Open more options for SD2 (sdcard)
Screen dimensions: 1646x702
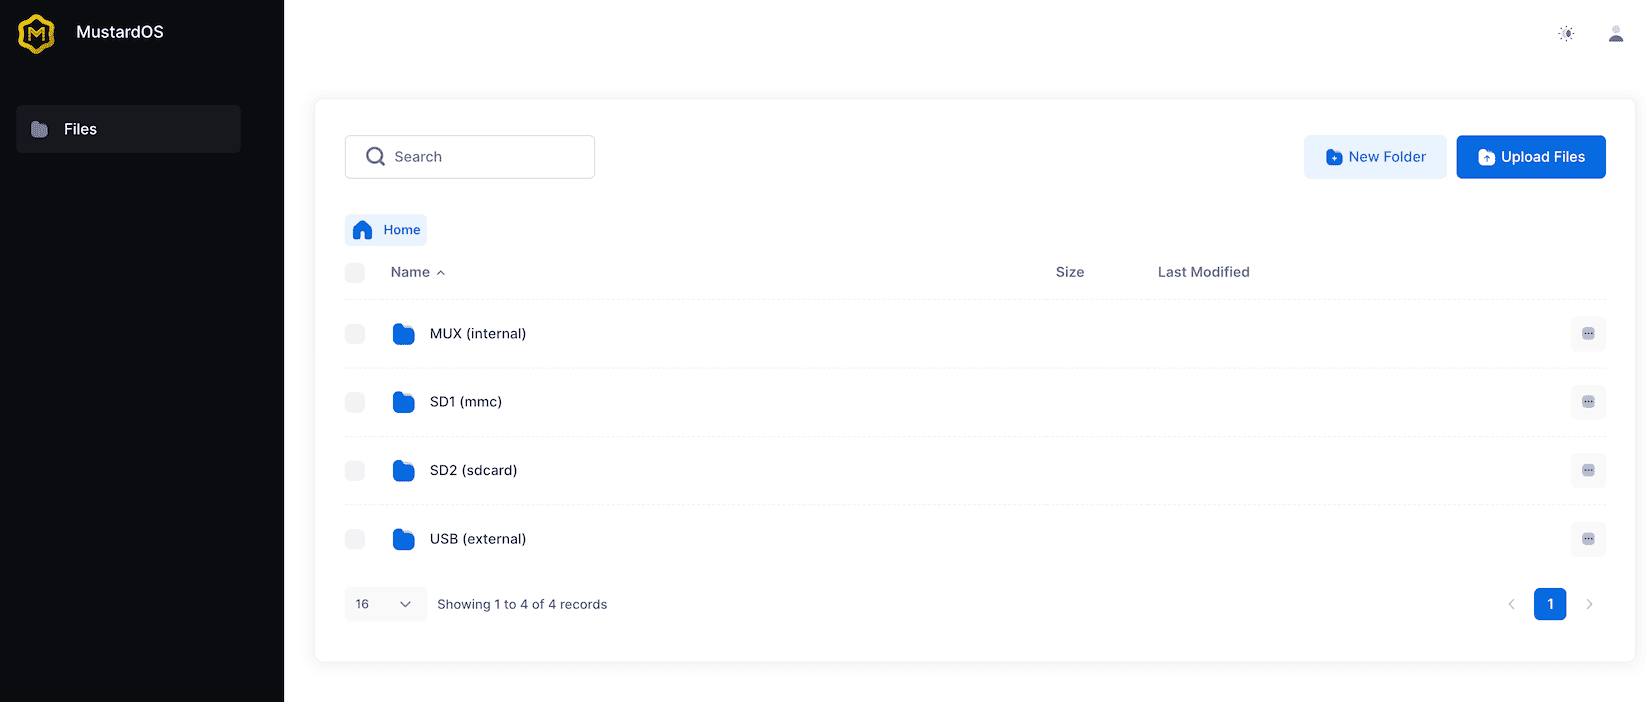click(x=1588, y=470)
